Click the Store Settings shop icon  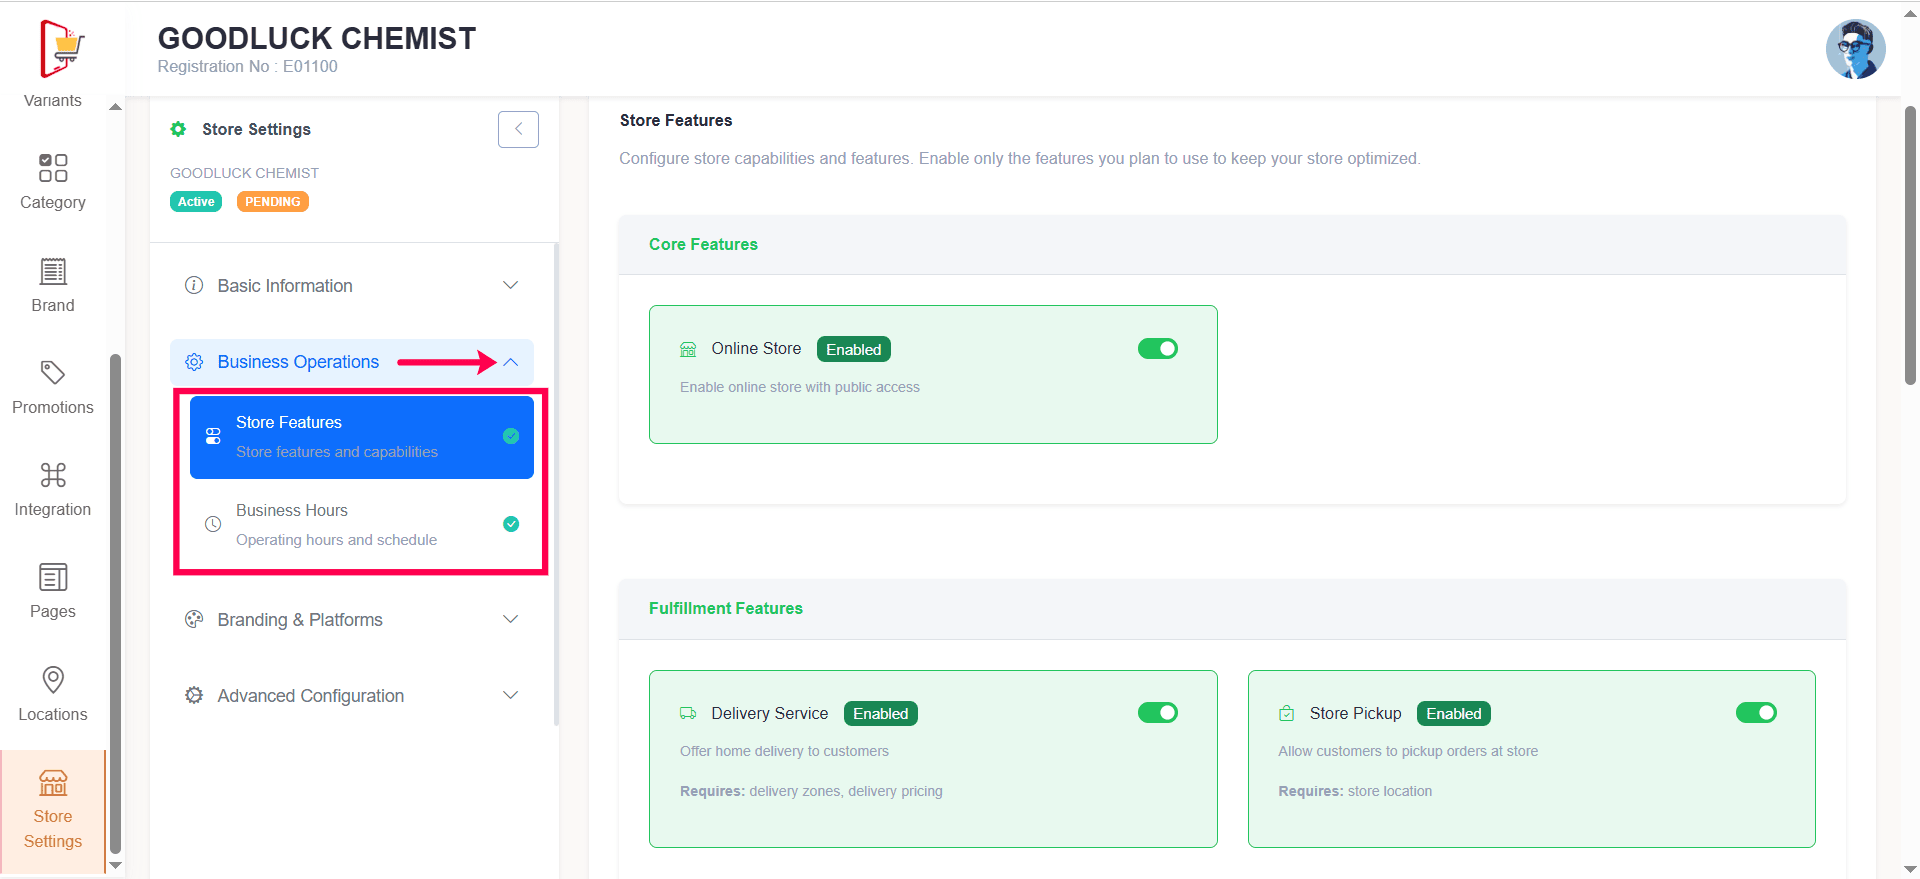pyautogui.click(x=53, y=783)
